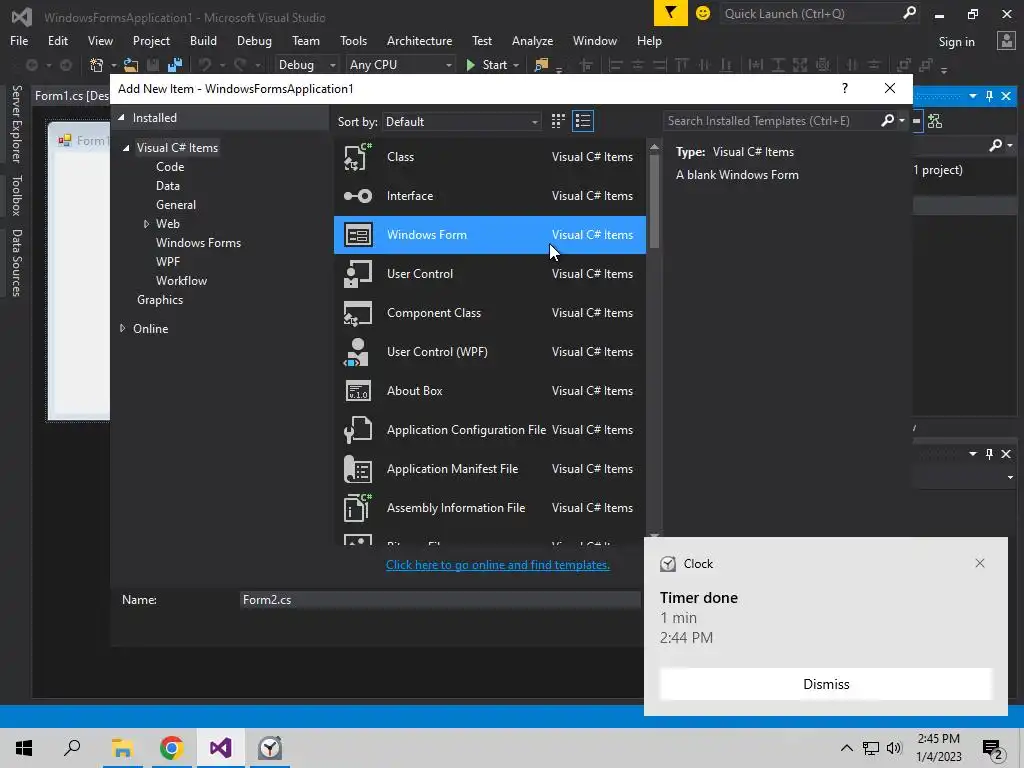Show hidden system tray icons

(x=846, y=748)
